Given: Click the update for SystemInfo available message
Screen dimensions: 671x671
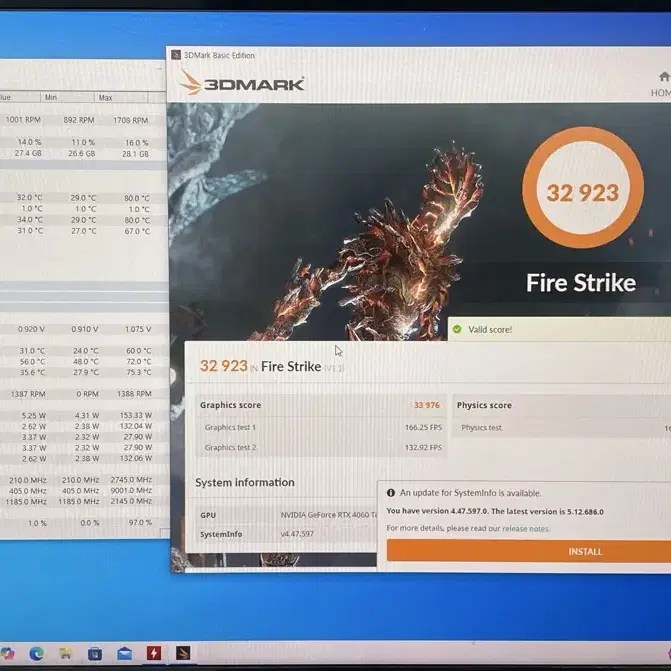Looking at the screenshot, I should (x=470, y=493).
